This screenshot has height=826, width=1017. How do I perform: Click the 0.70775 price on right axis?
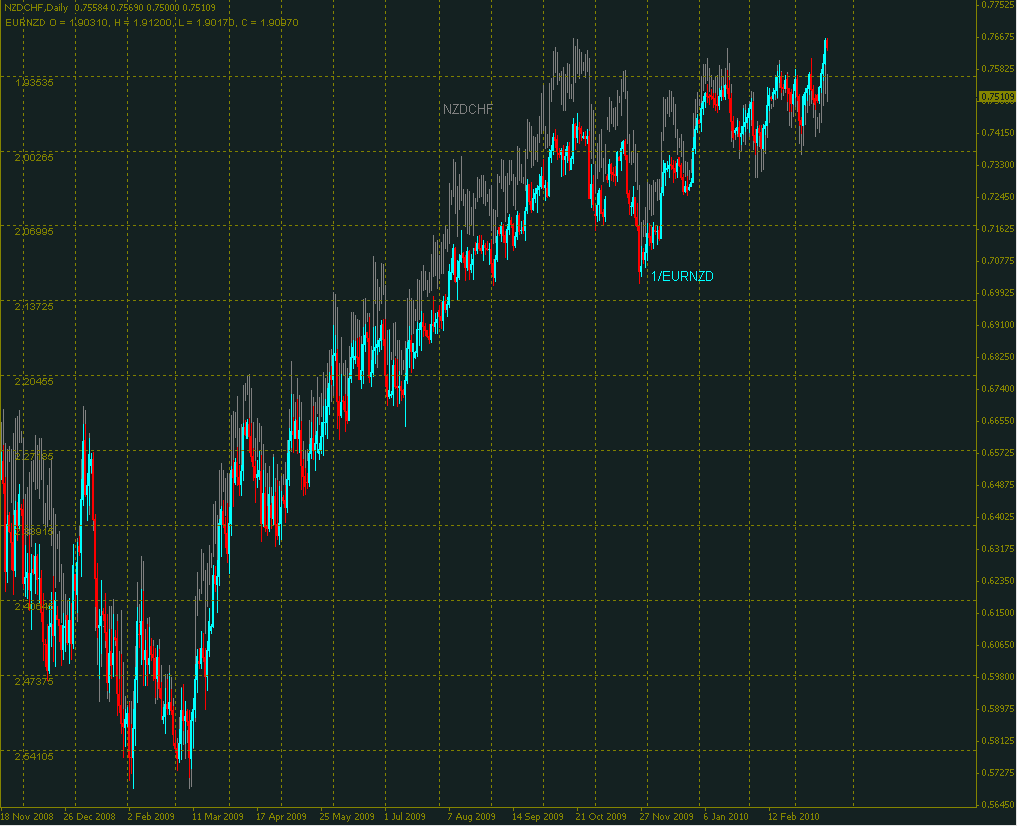[998, 261]
